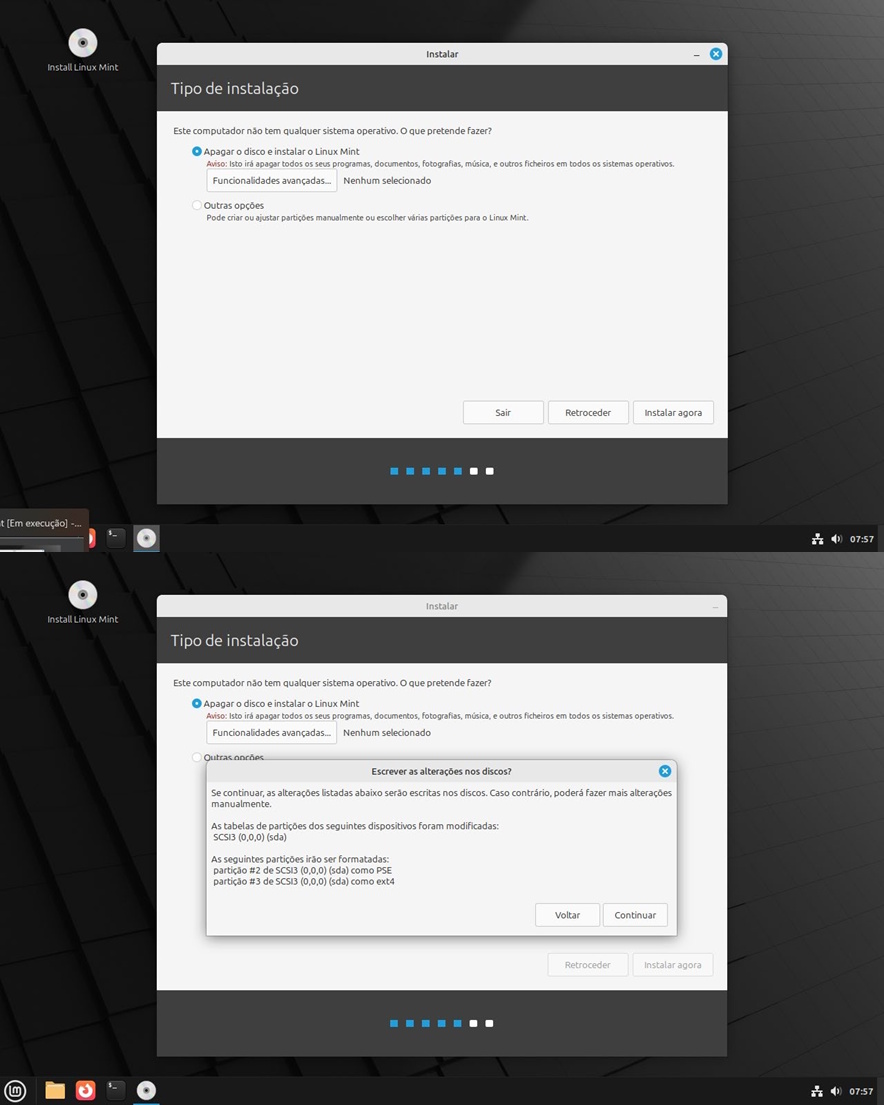
Task: Click the '[Em execução]' taskbar window preview
Action: pyautogui.click(x=42, y=529)
